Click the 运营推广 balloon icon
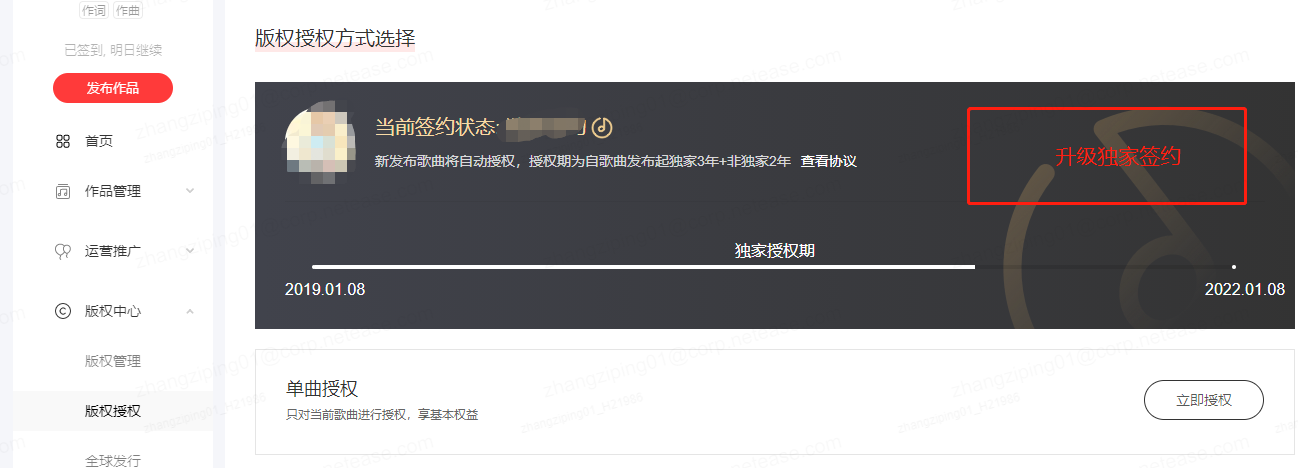Image resolution: width=1298 pixels, height=468 pixels. pos(62,251)
